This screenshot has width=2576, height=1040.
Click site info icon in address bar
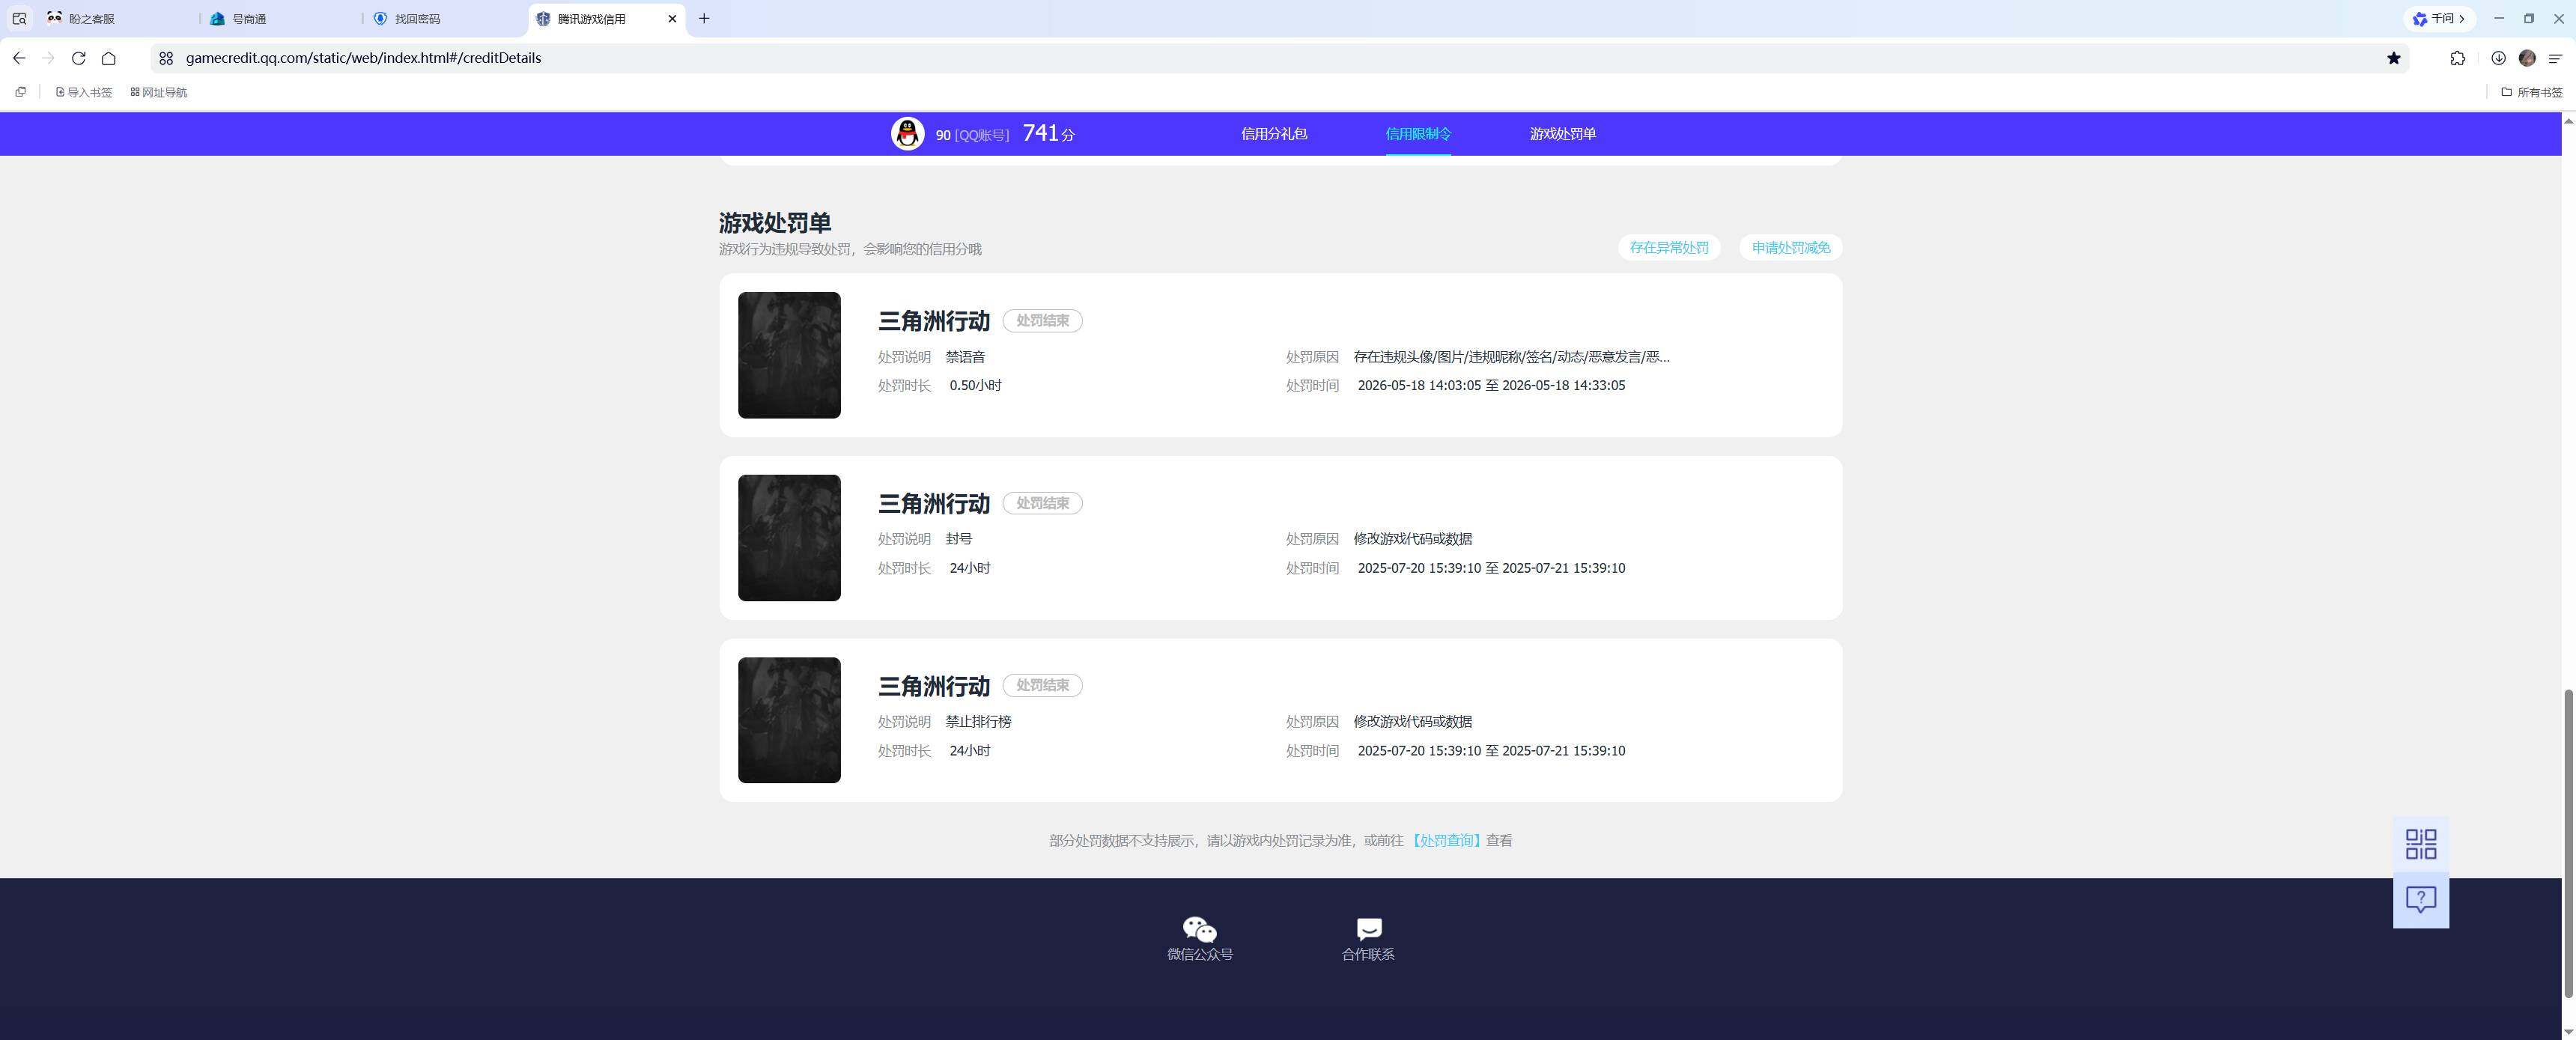click(166, 58)
